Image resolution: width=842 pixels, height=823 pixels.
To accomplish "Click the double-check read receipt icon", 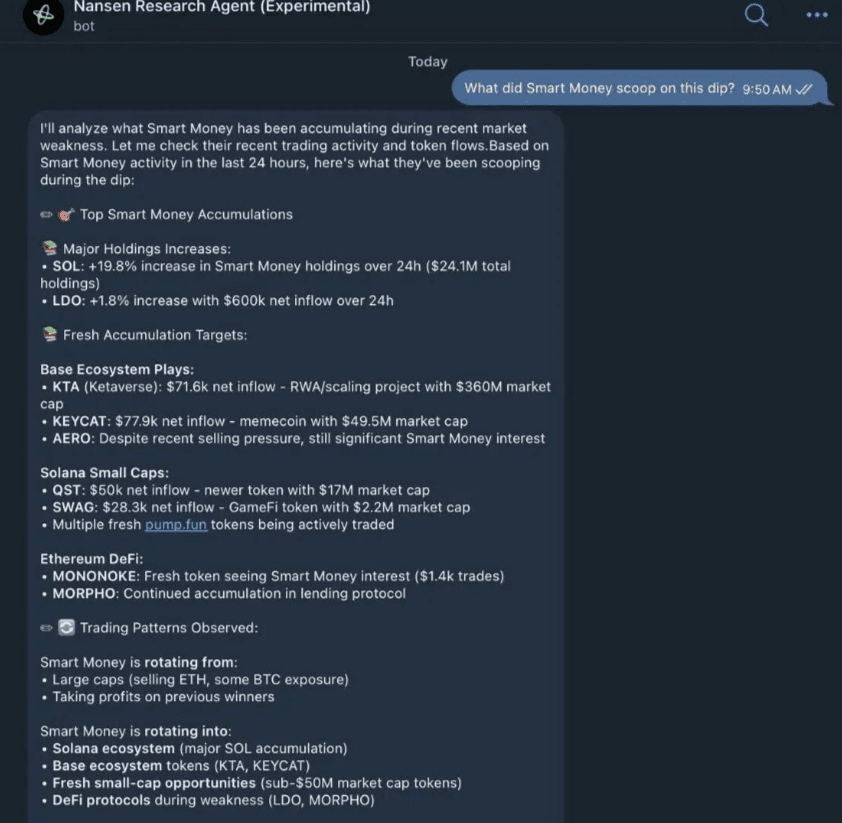I will tap(804, 89).
